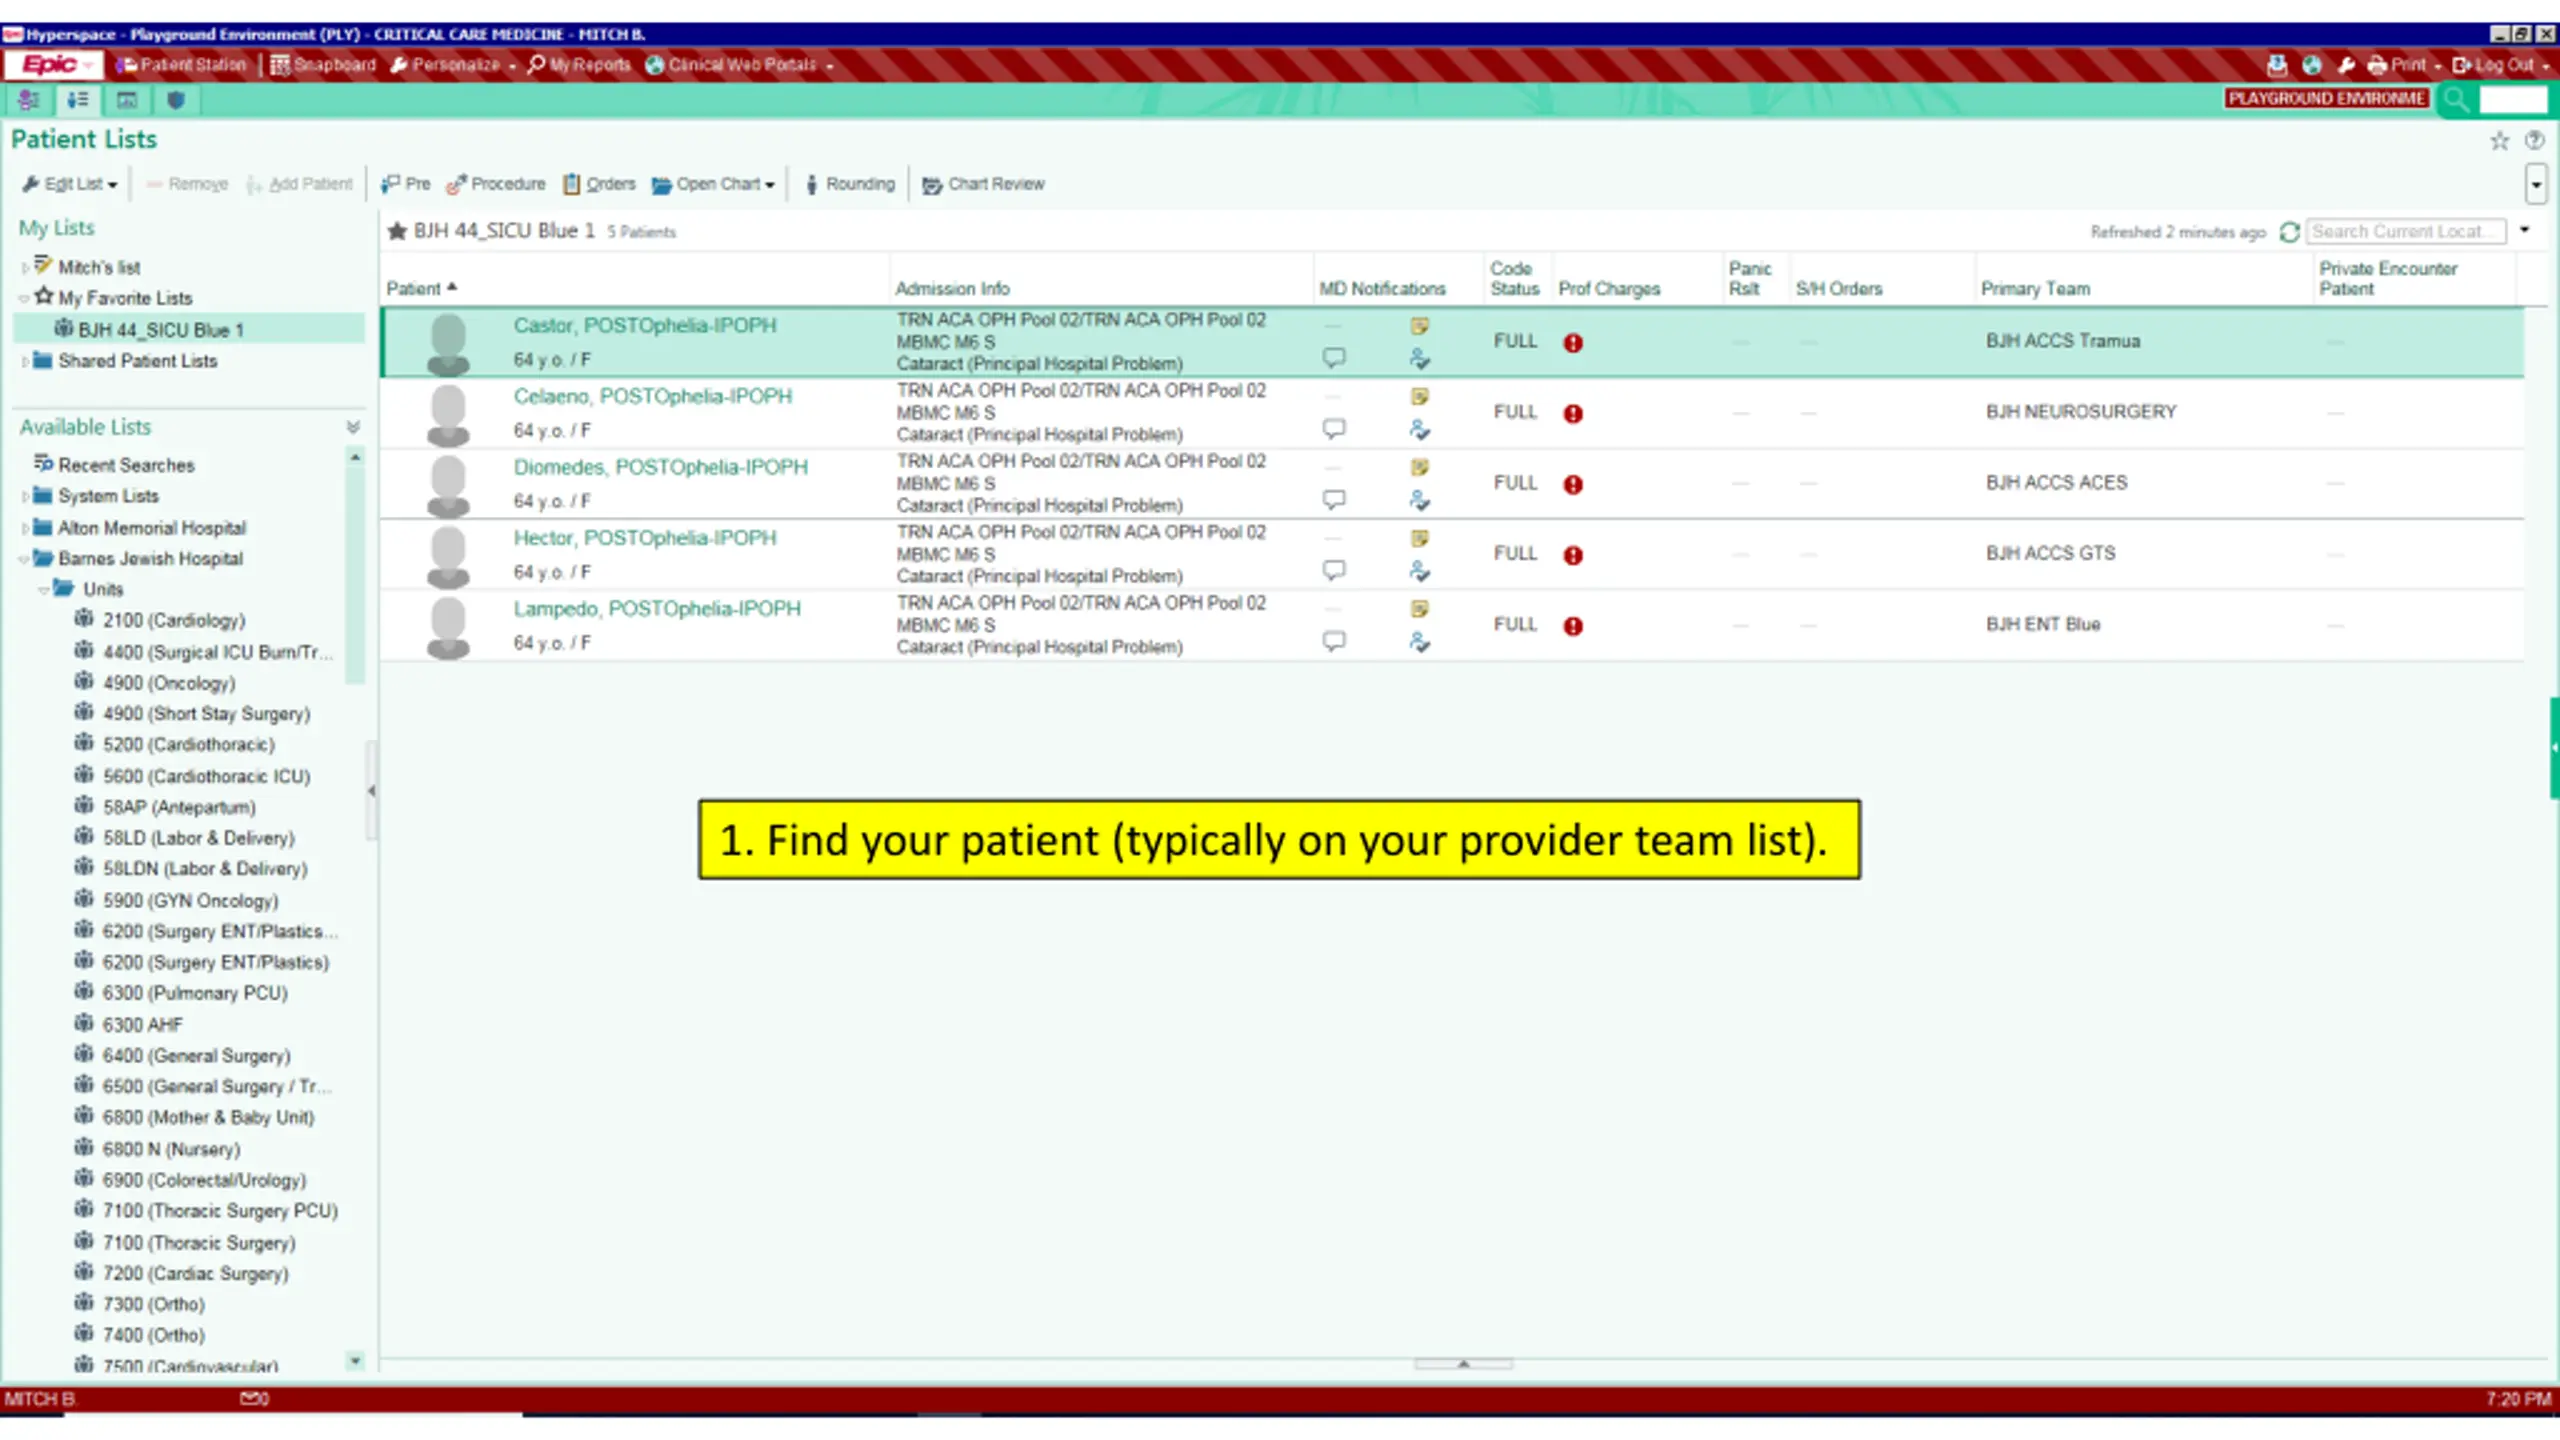Click the globe icon in the top-right toolbar

[2311, 65]
